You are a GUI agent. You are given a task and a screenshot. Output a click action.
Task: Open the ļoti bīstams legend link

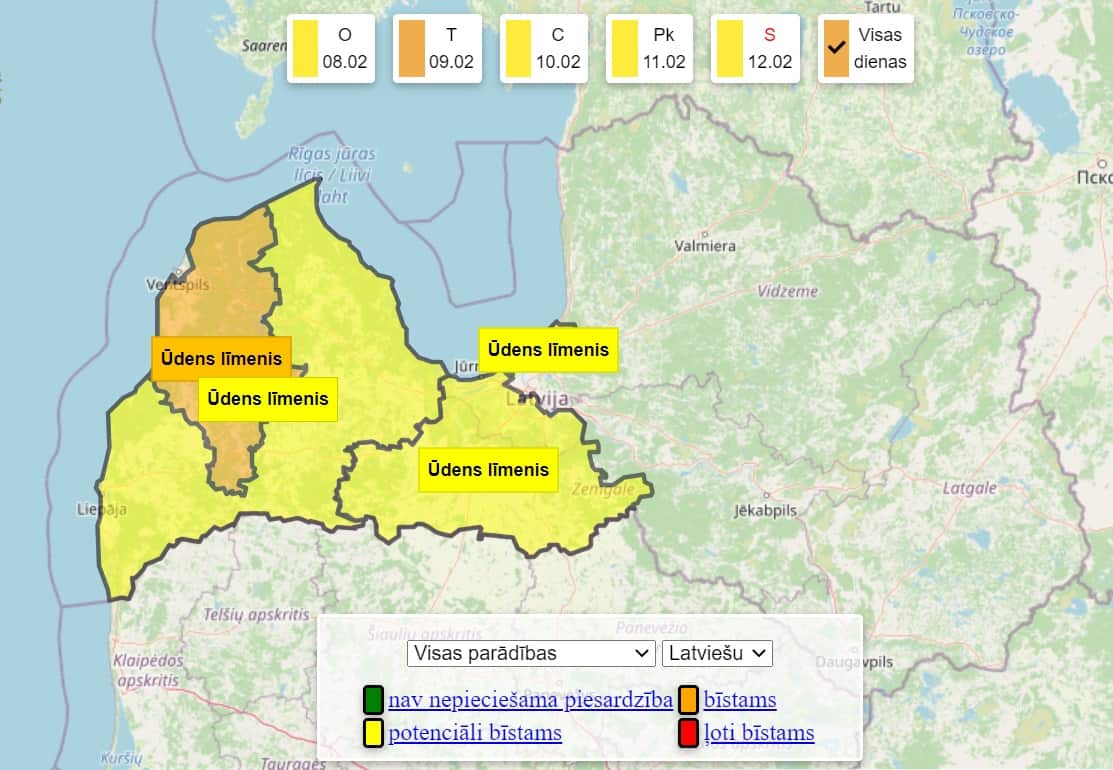759,733
